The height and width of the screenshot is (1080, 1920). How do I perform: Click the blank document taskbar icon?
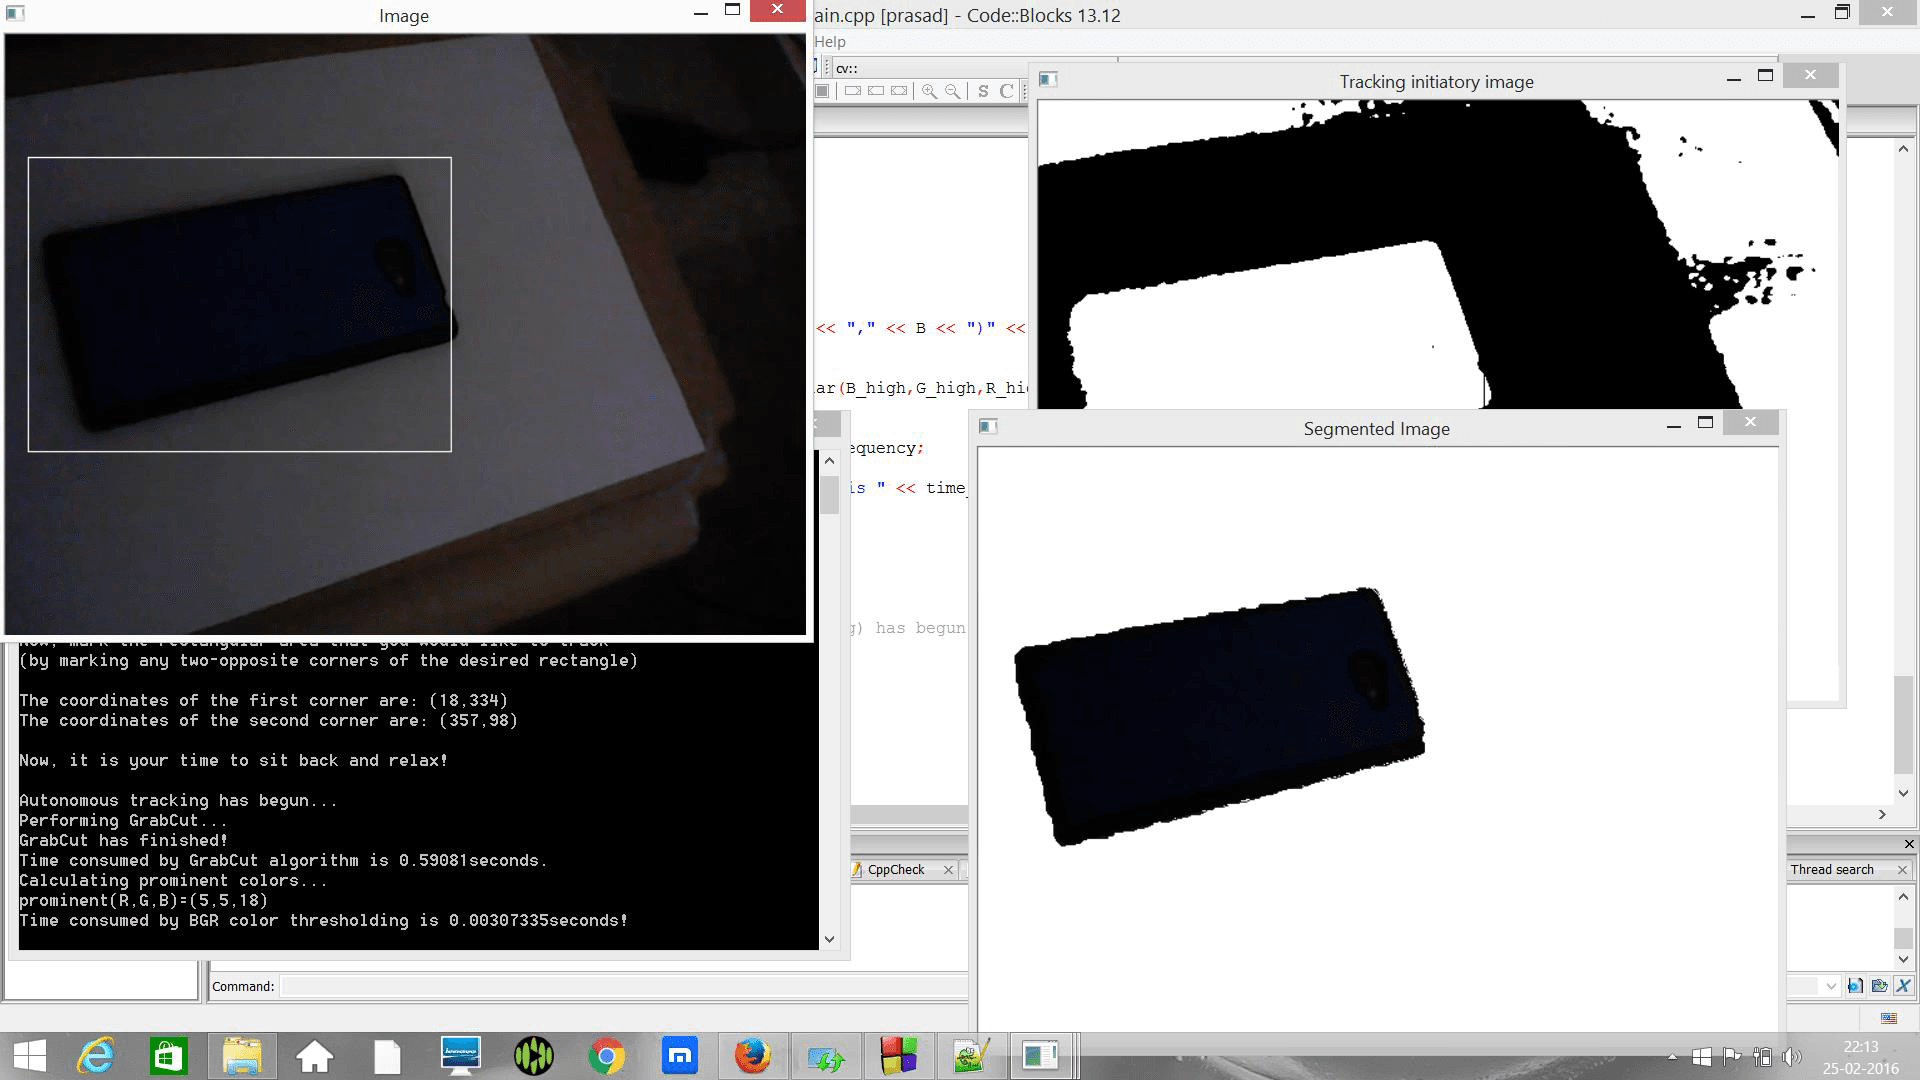click(387, 1056)
